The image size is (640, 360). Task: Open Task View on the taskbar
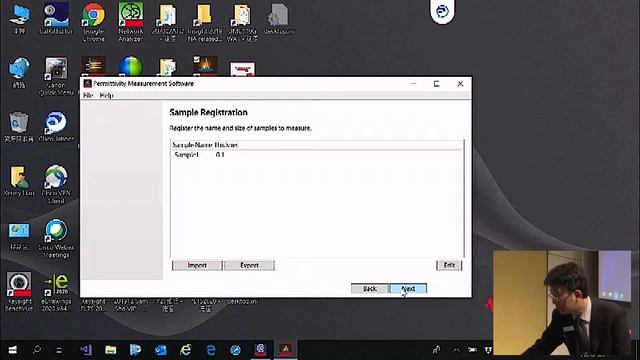click(59, 350)
